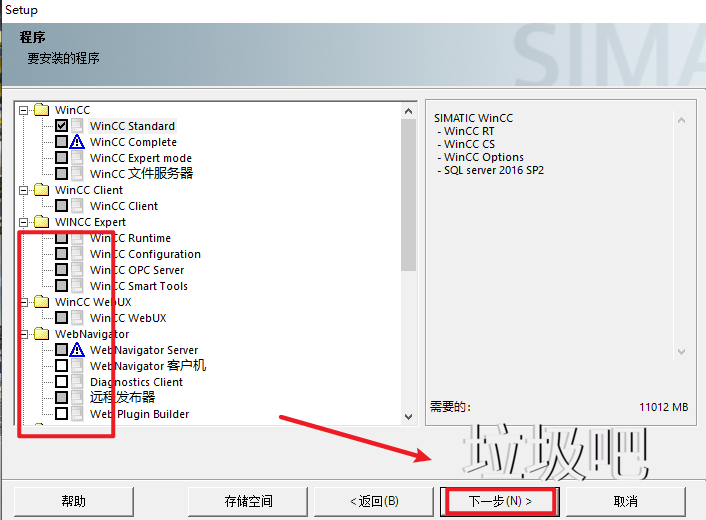The height and width of the screenshot is (520, 706).
Task: Click the 返回(B) back button
Action: point(374,501)
